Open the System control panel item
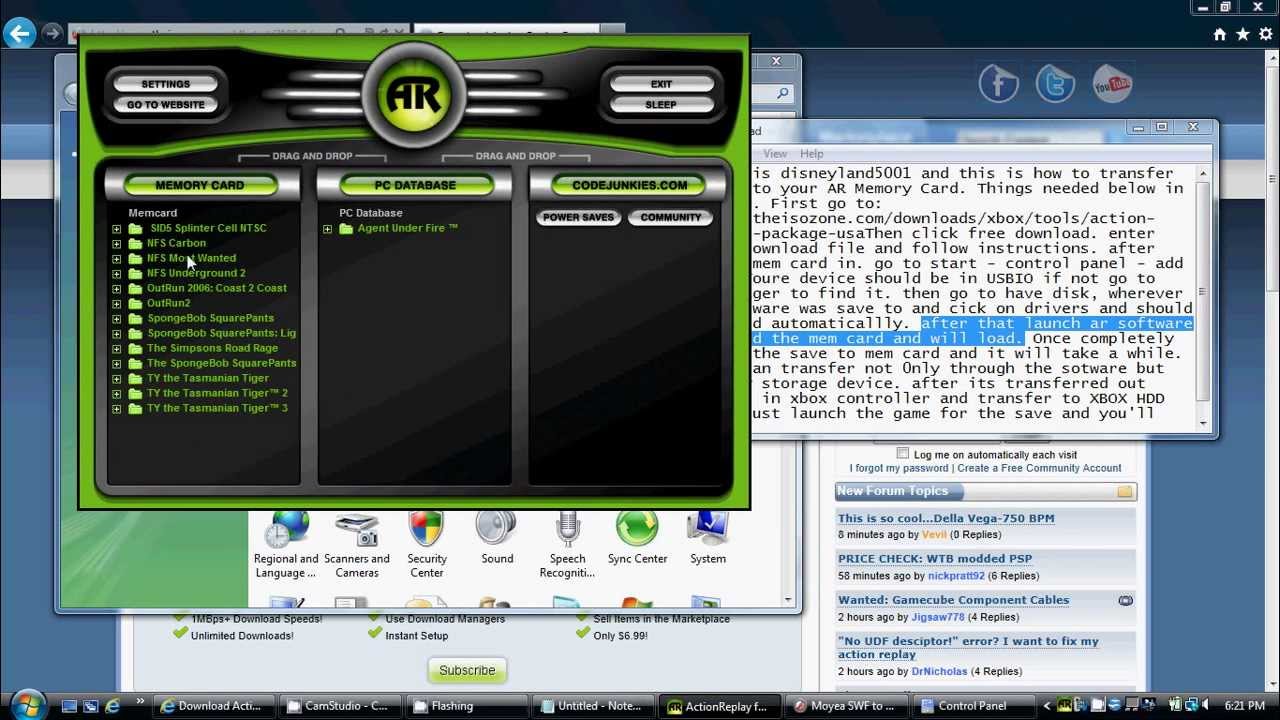This screenshot has width=1280, height=720. (x=708, y=540)
